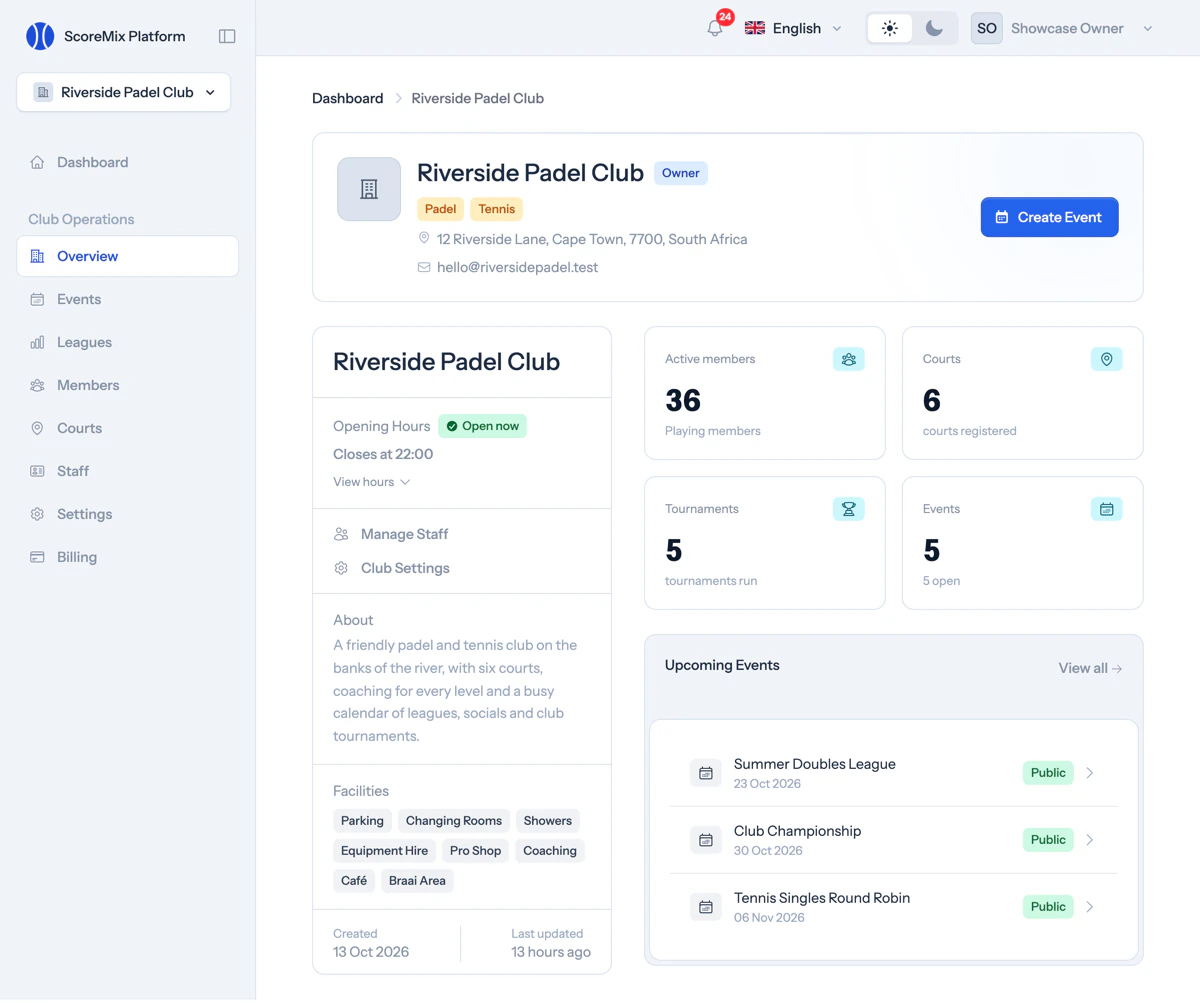Click the Summer Doubles League row chevron
The height and width of the screenshot is (1003, 1200).
coord(1090,773)
